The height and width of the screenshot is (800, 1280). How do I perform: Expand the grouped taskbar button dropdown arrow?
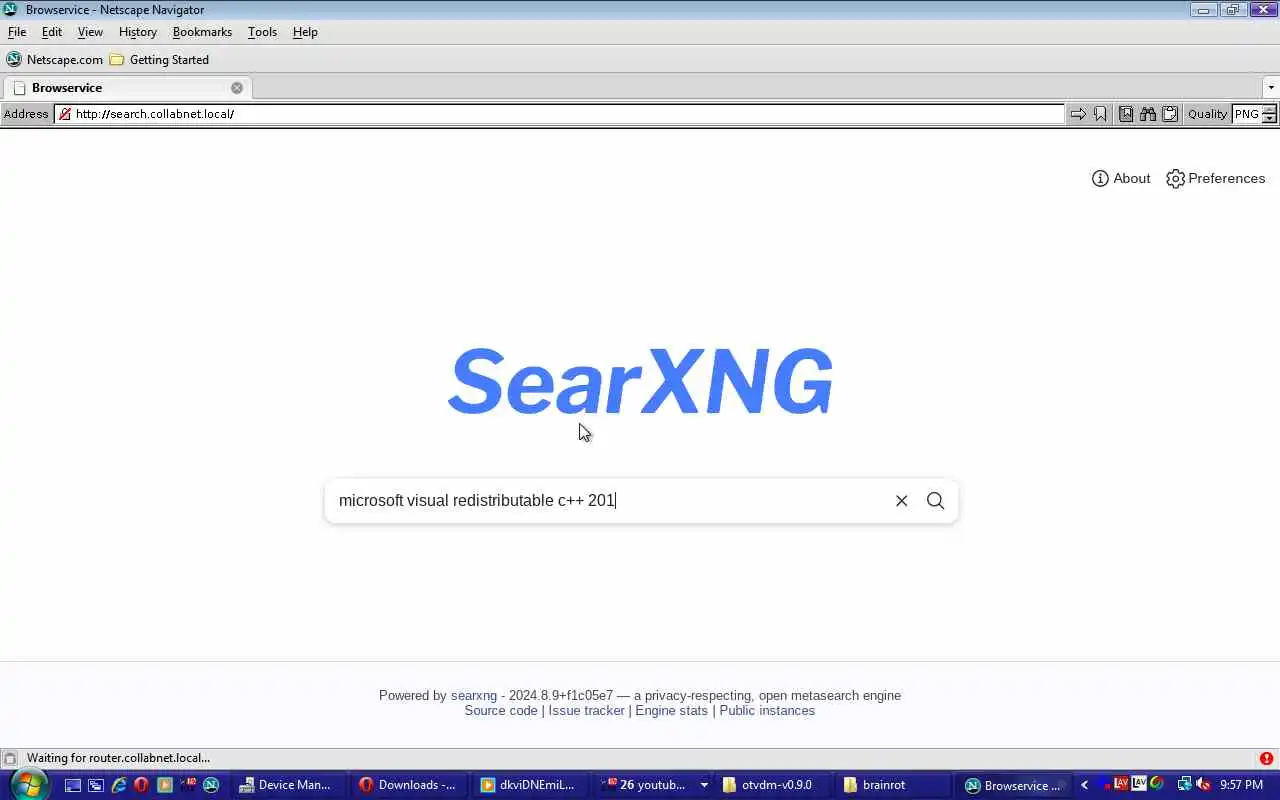point(704,785)
